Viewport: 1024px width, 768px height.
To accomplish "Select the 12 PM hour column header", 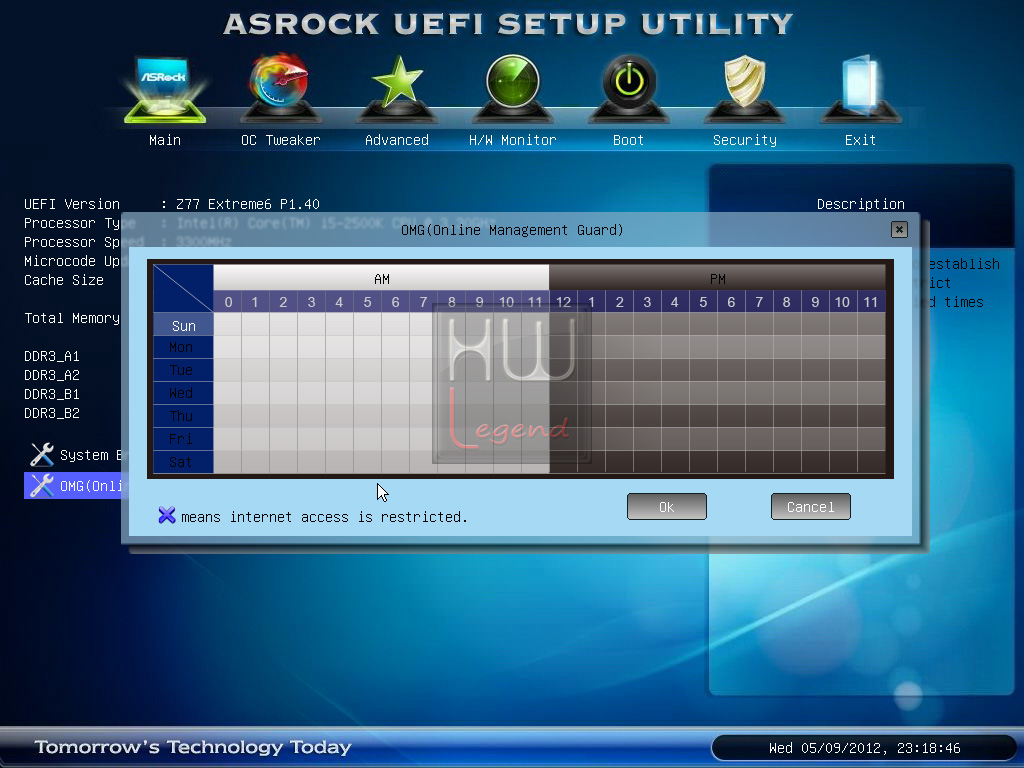I will (564, 302).
